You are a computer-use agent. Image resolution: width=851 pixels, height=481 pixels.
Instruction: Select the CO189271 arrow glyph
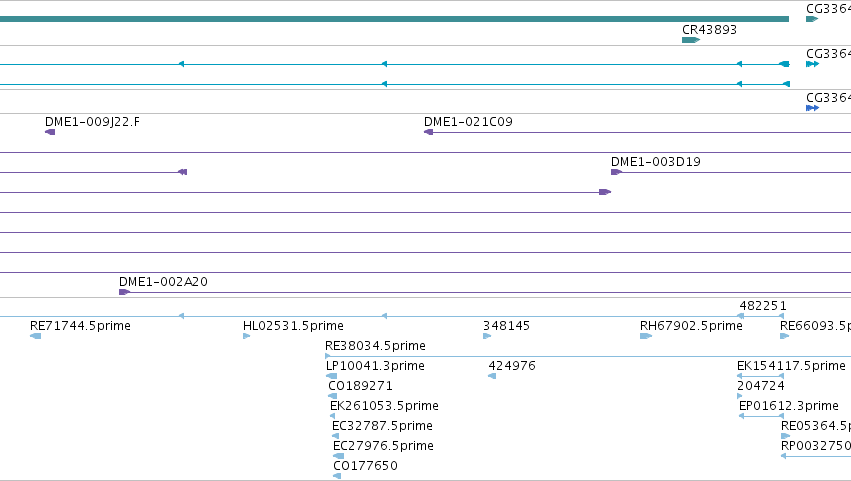tap(332, 396)
